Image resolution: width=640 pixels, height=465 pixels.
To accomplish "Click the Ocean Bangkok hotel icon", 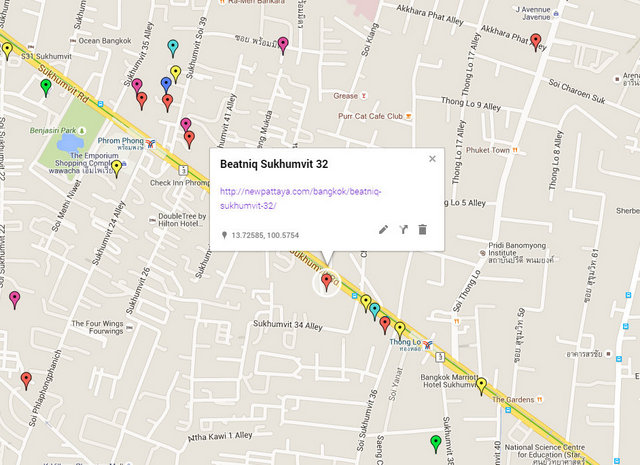I will (73, 41).
